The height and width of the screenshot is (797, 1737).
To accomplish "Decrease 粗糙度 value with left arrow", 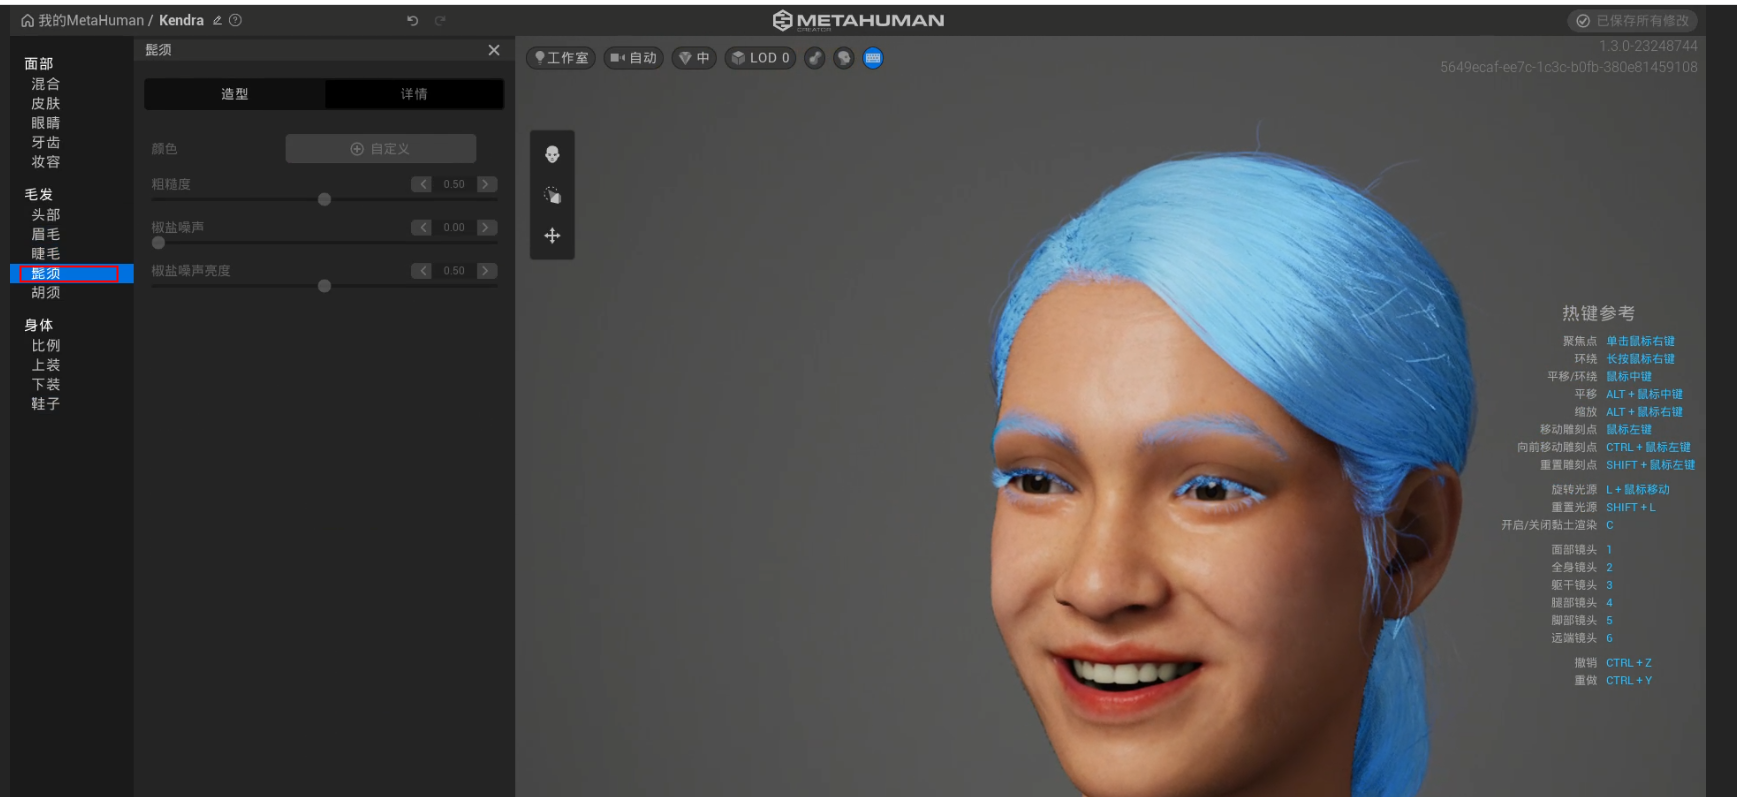I will point(422,184).
